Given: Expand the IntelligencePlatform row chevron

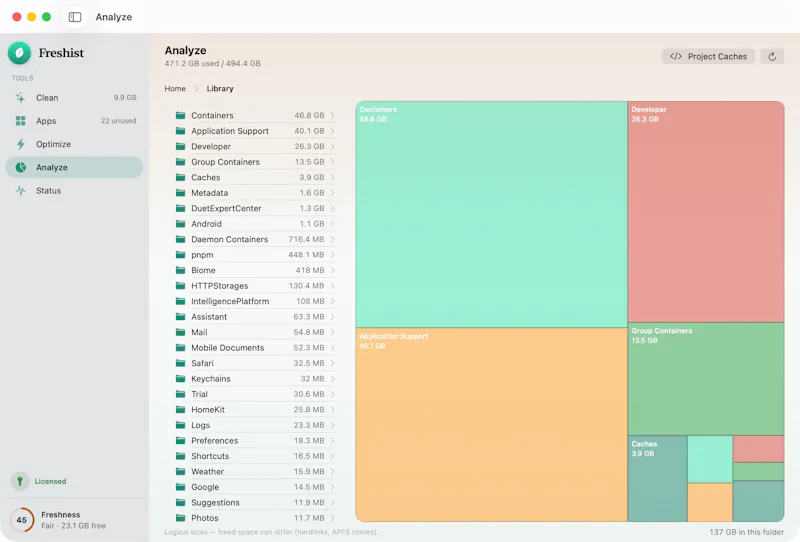Looking at the screenshot, I should (333, 301).
